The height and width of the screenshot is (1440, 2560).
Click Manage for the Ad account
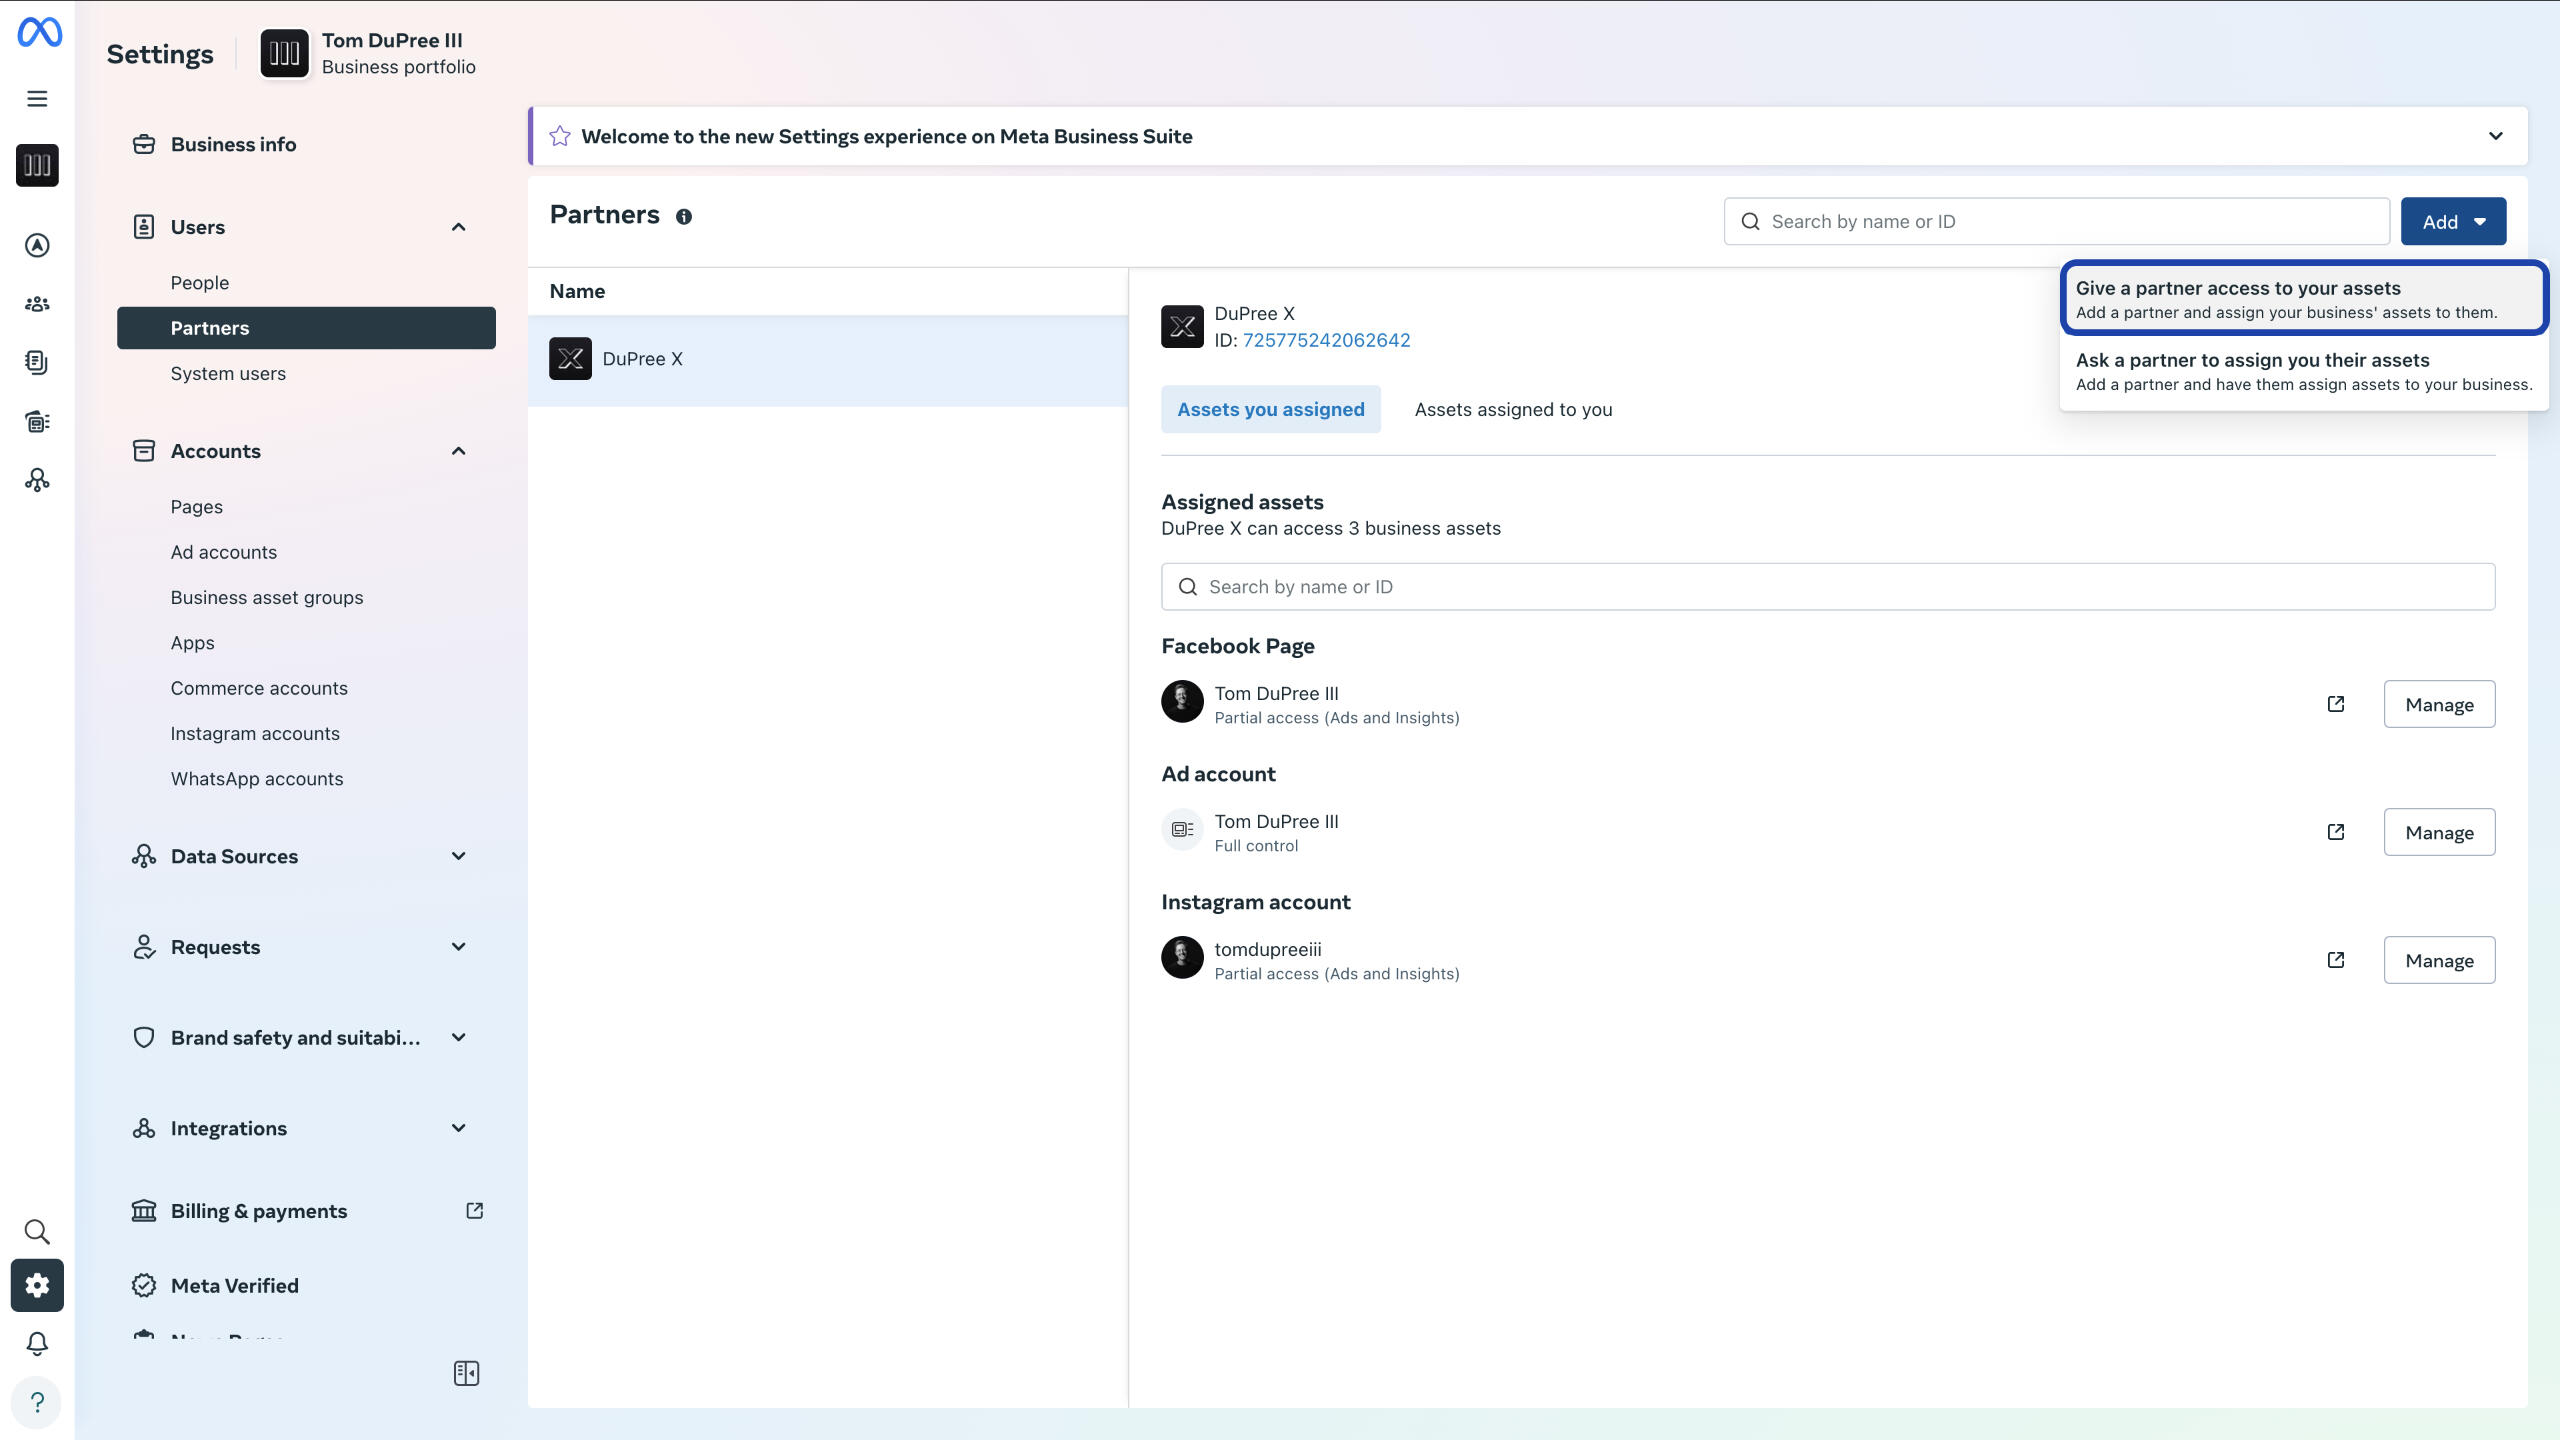pos(2438,832)
